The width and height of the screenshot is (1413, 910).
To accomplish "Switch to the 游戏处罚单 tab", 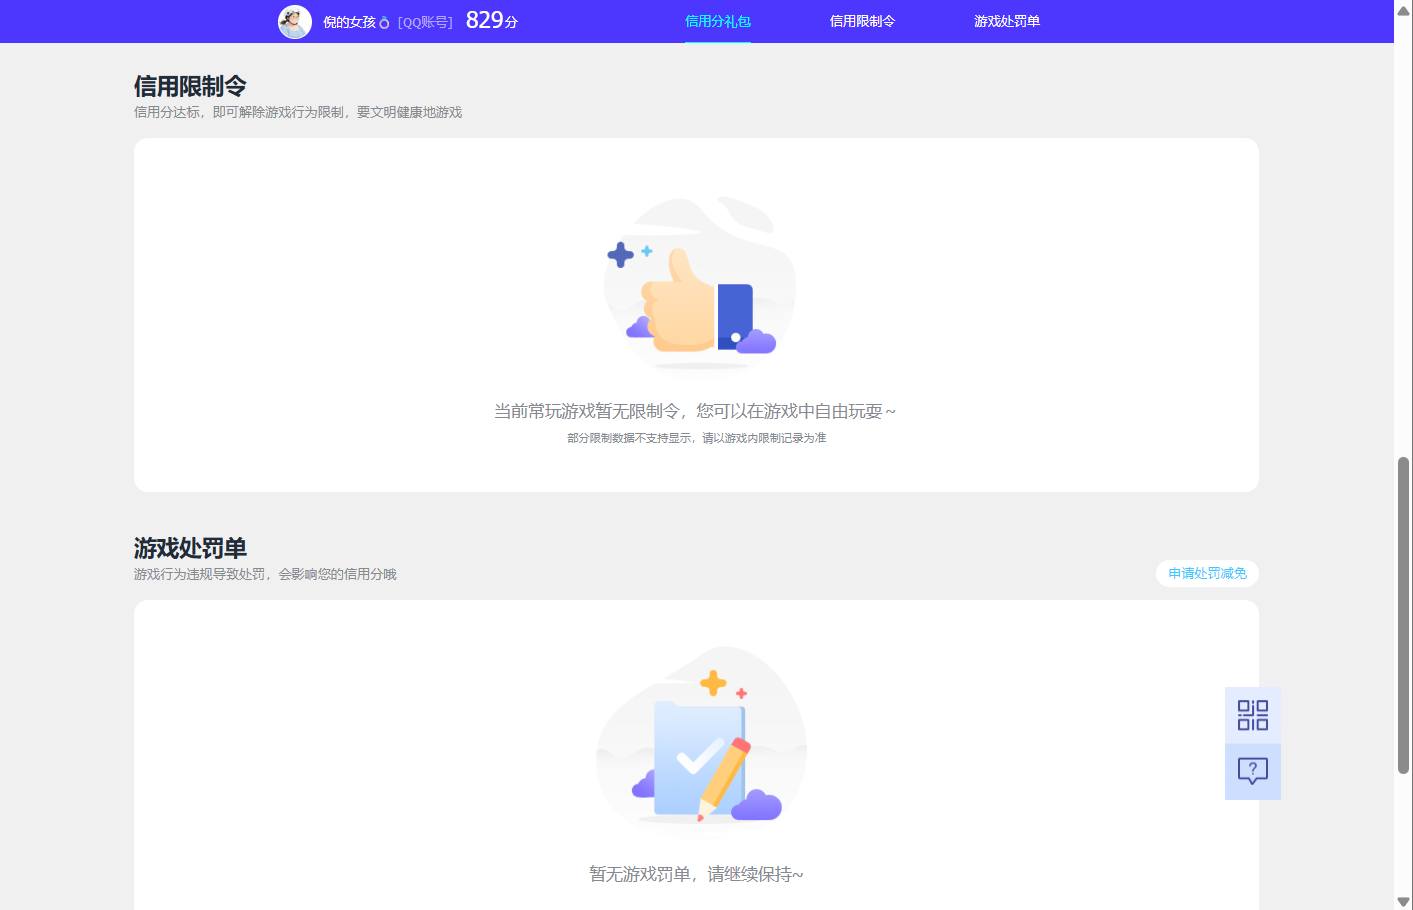I will coord(1005,21).
